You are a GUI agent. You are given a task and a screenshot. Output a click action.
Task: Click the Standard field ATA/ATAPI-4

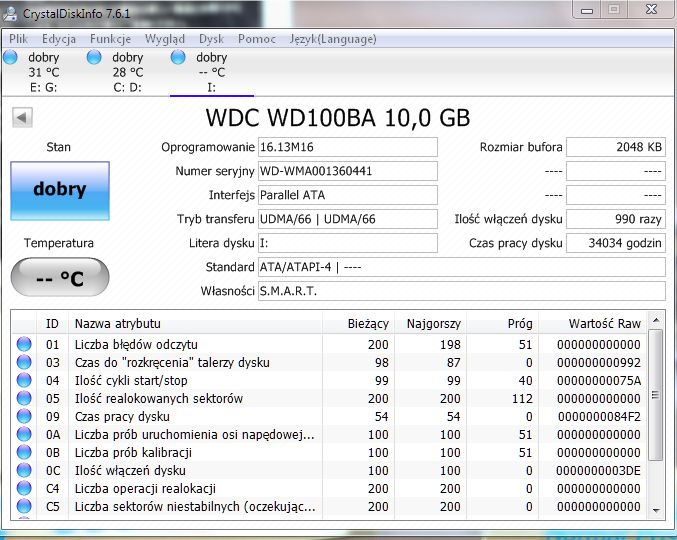tap(462, 267)
